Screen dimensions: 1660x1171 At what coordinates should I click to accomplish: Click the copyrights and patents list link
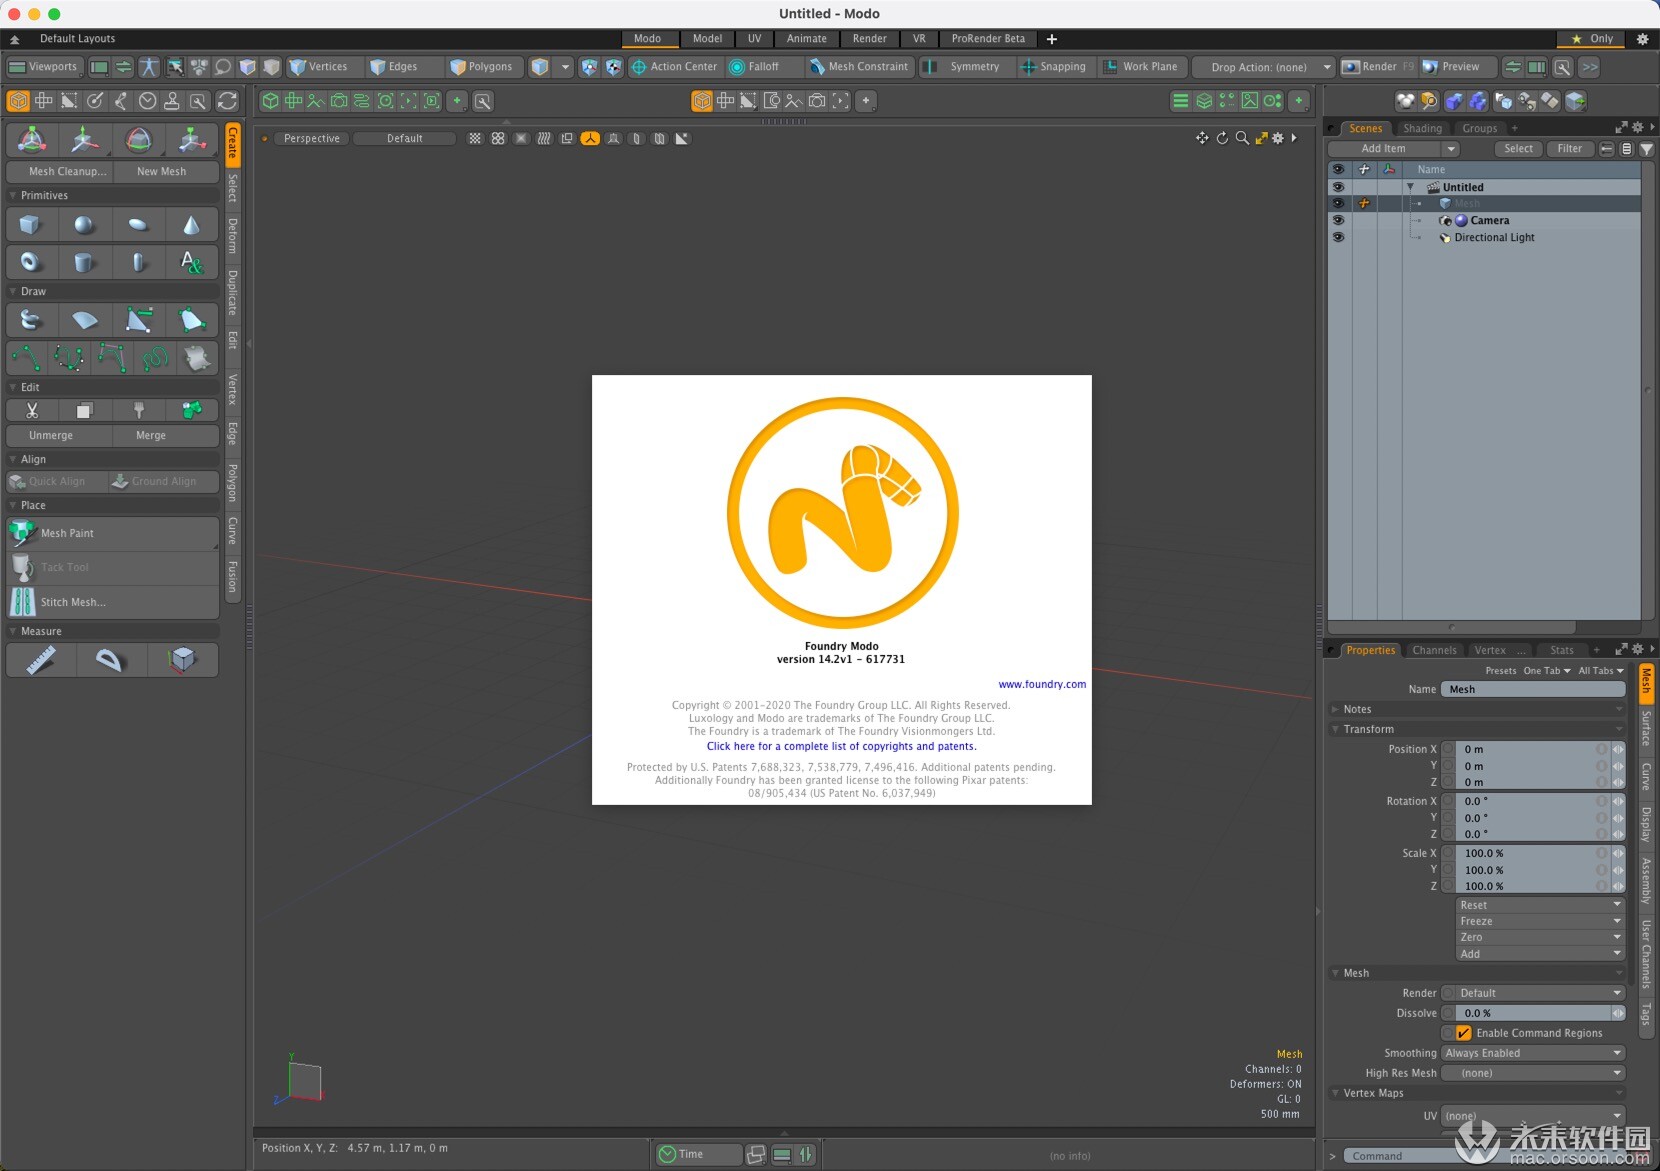click(841, 746)
